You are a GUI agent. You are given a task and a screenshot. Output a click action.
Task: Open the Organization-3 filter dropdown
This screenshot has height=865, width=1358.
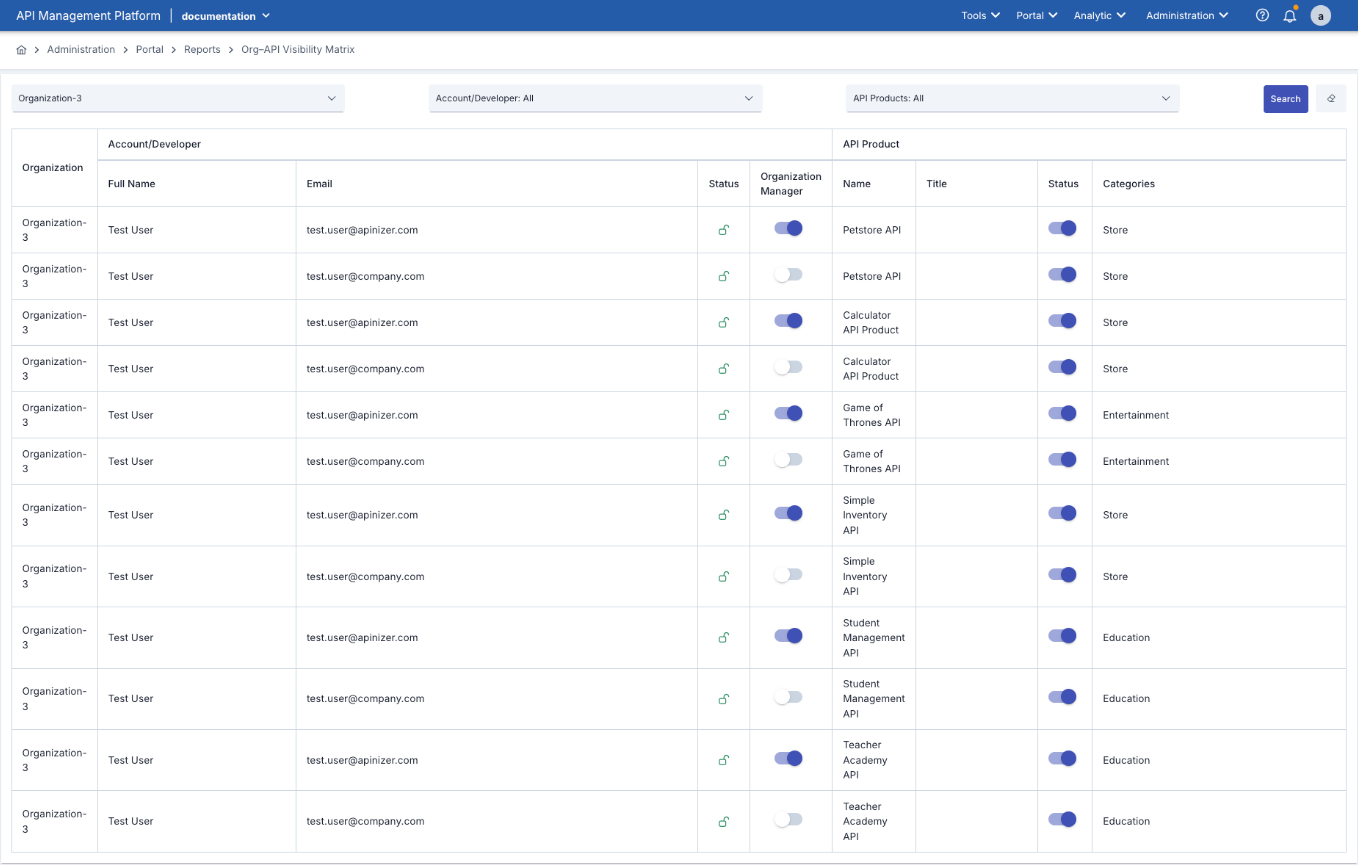point(178,98)
